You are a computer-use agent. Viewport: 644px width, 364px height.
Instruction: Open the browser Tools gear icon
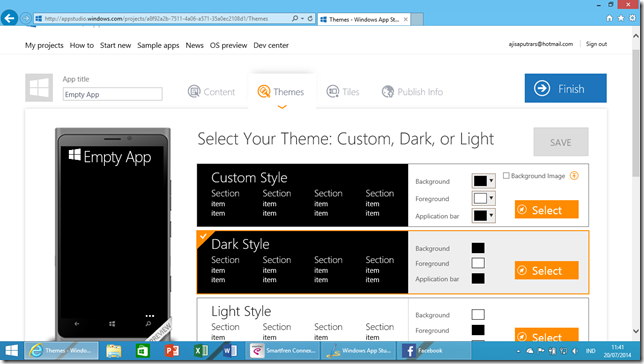632,18
